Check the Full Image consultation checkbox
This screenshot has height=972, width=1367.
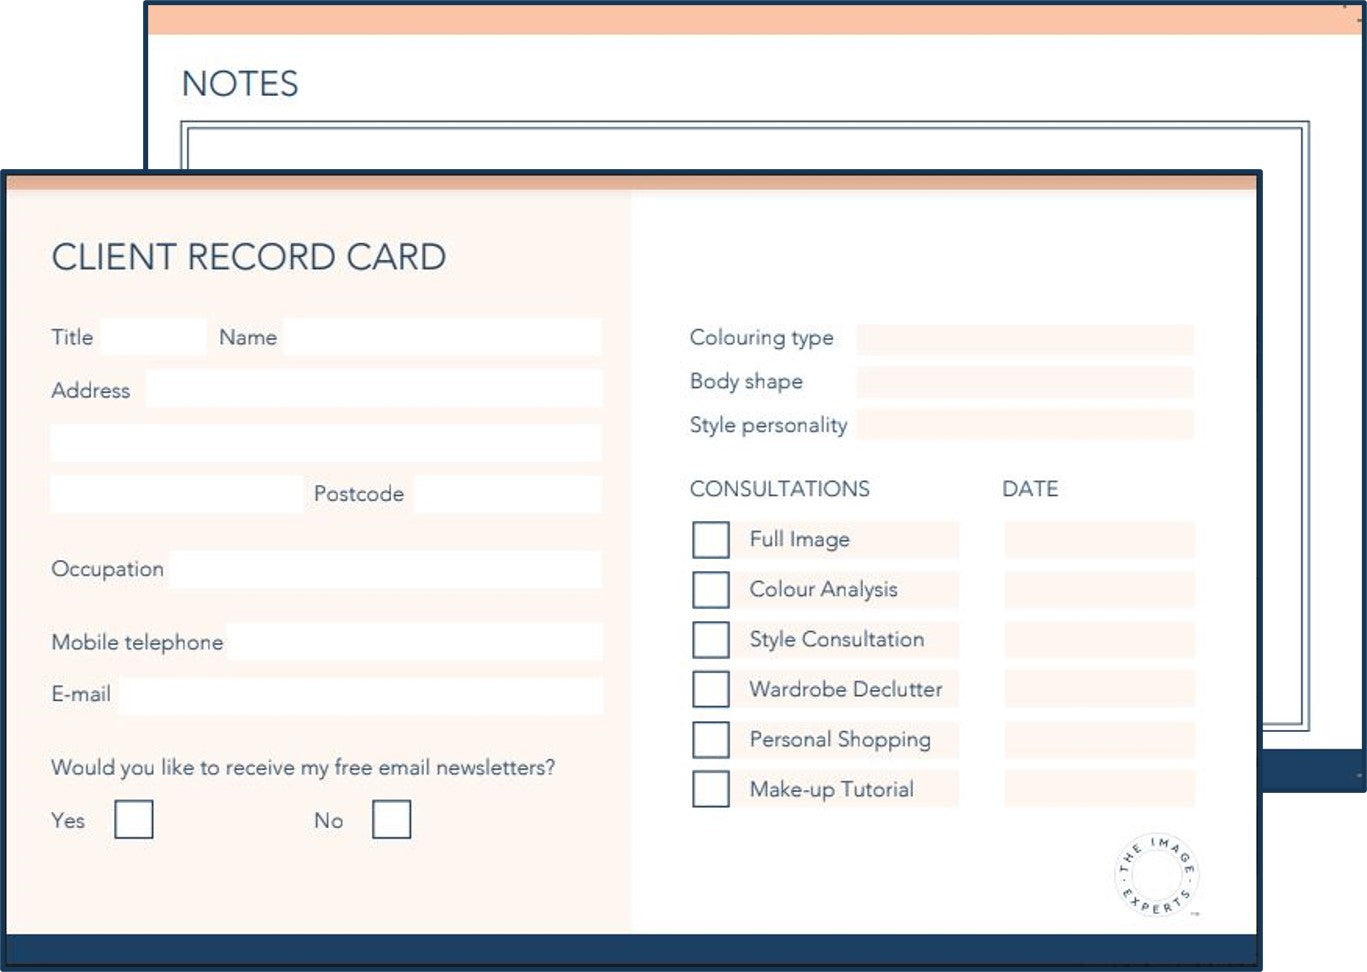(x=710, y=539)
